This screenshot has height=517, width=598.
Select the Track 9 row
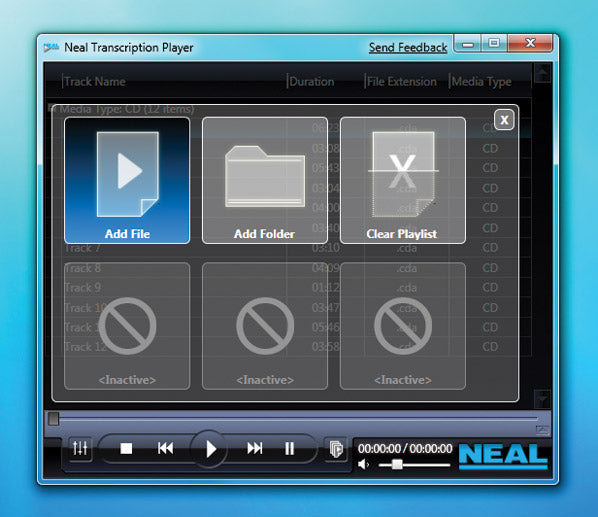pos(288,287)
